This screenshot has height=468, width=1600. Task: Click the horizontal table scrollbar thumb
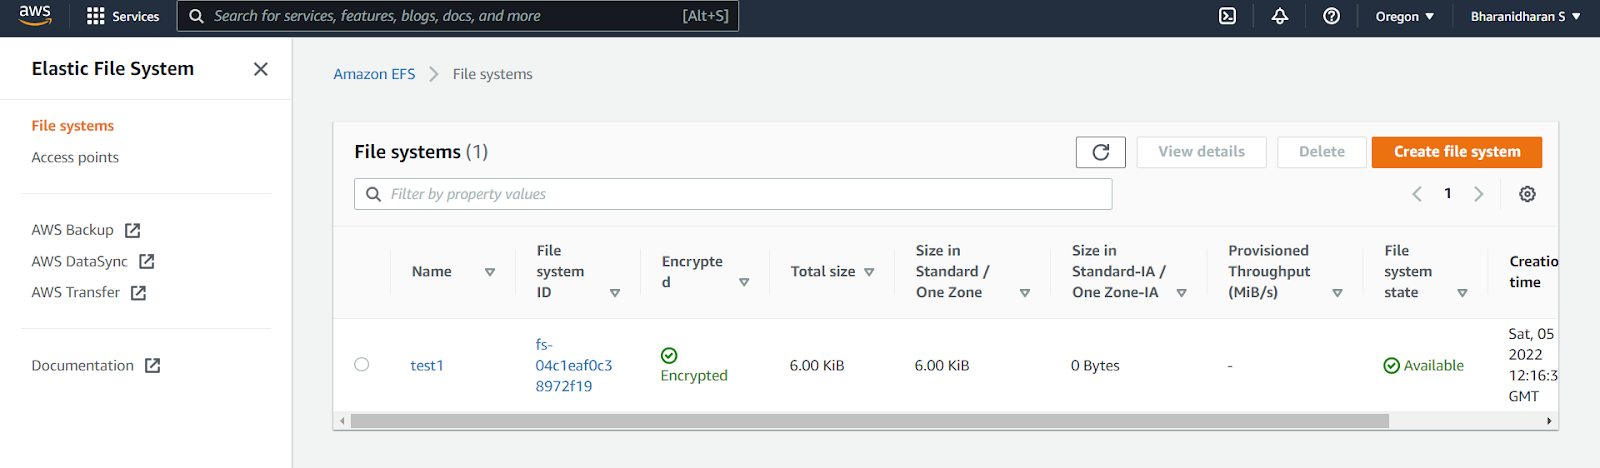click(869, 421)
